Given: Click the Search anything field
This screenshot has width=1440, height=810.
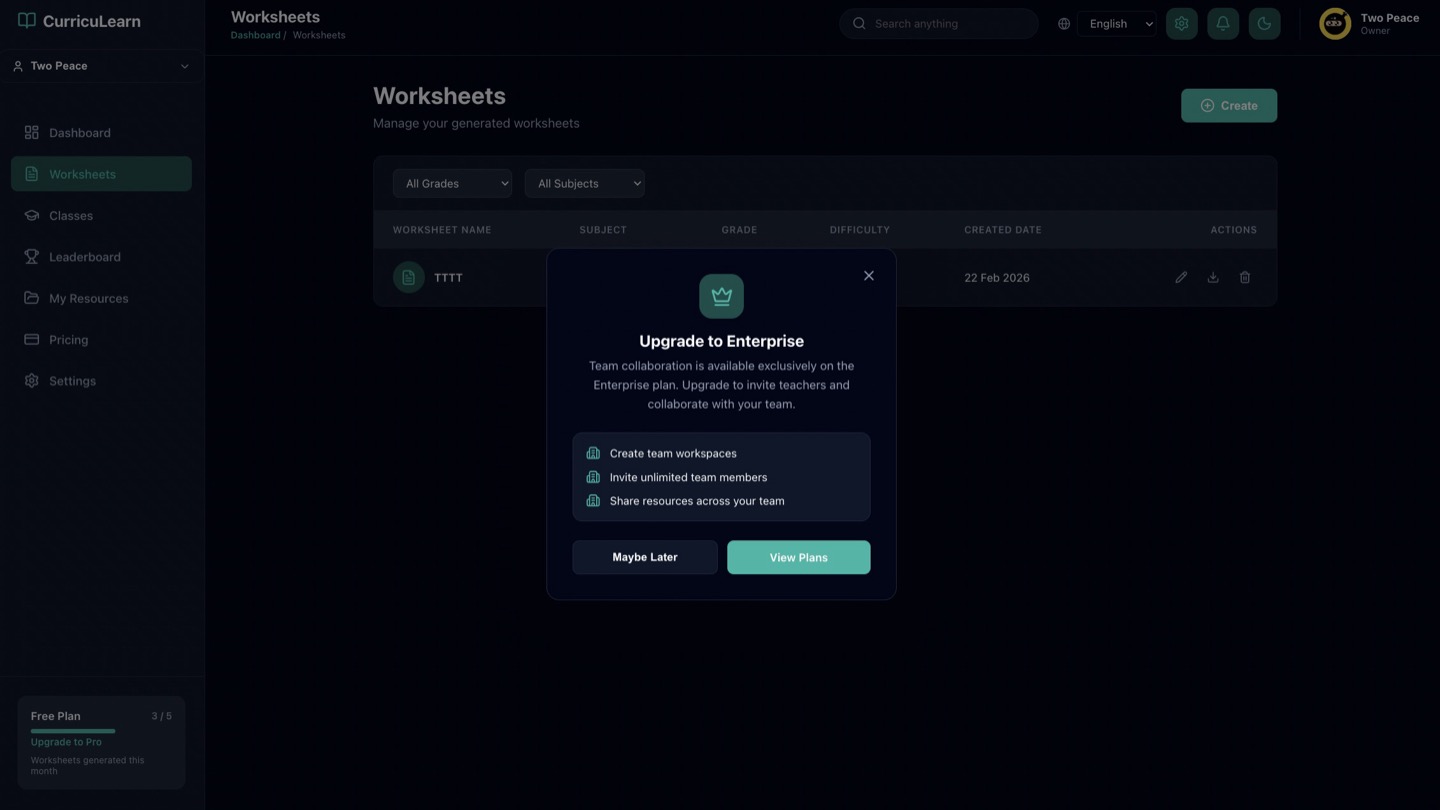Looking at the screenshot, I should tap(939, 24).
